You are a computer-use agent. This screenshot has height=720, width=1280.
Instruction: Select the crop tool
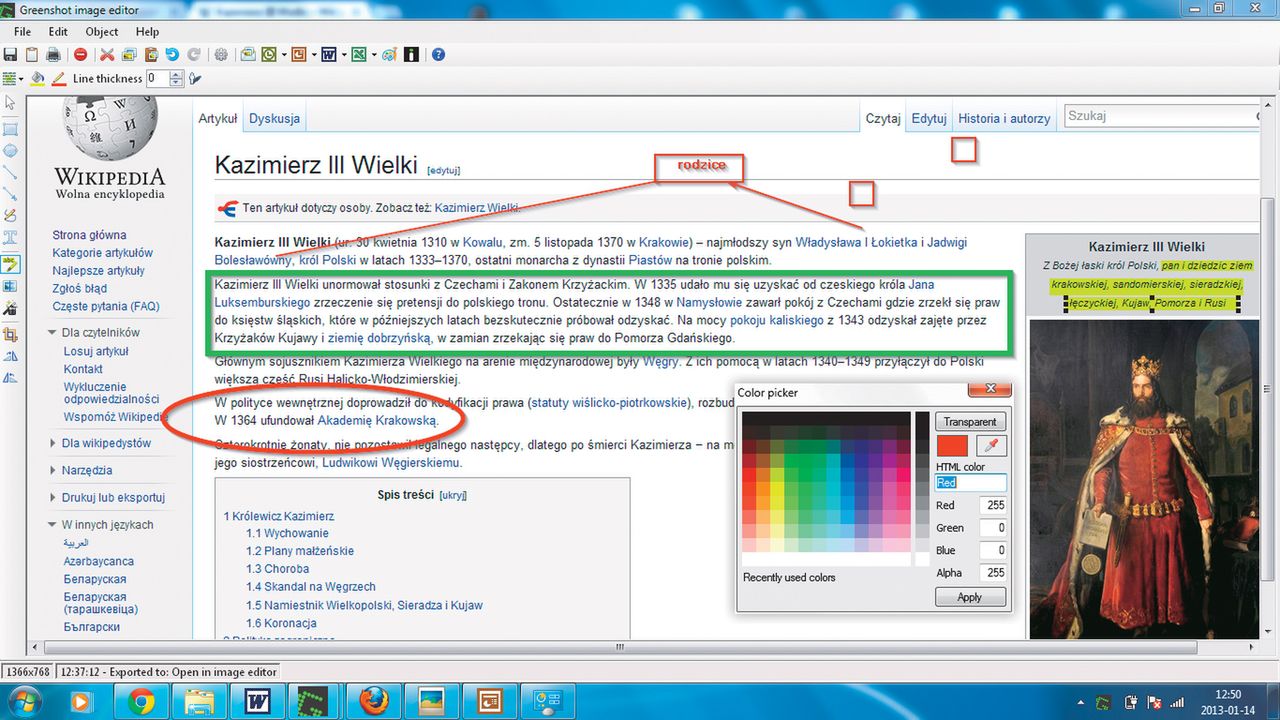point(10,335)
